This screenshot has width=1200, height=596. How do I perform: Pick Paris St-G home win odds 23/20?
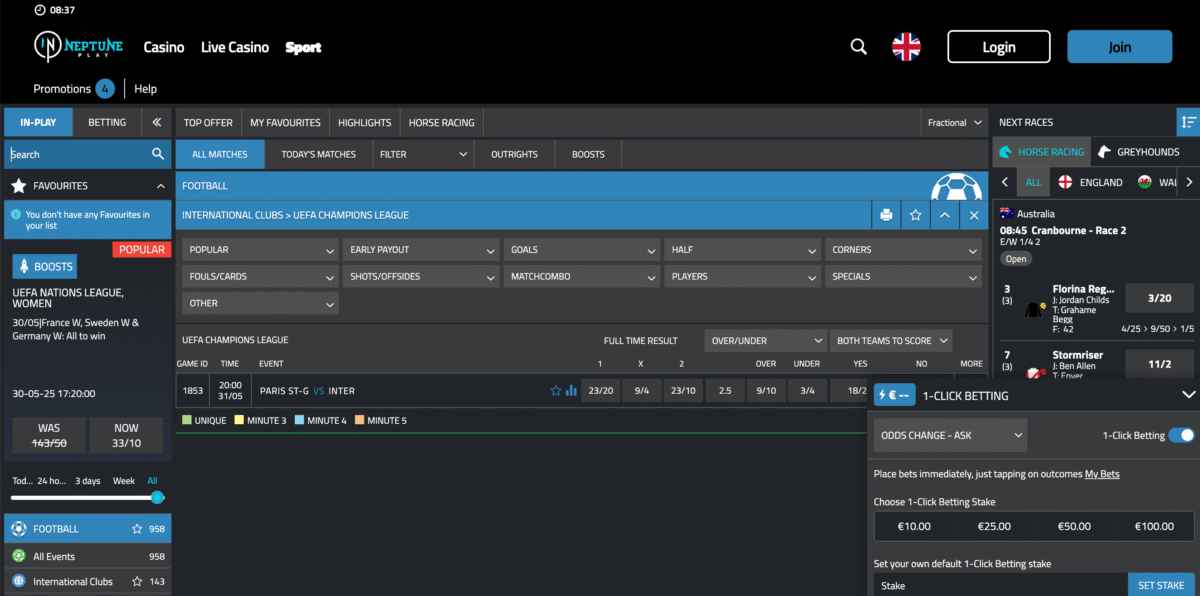click(601, 391)
